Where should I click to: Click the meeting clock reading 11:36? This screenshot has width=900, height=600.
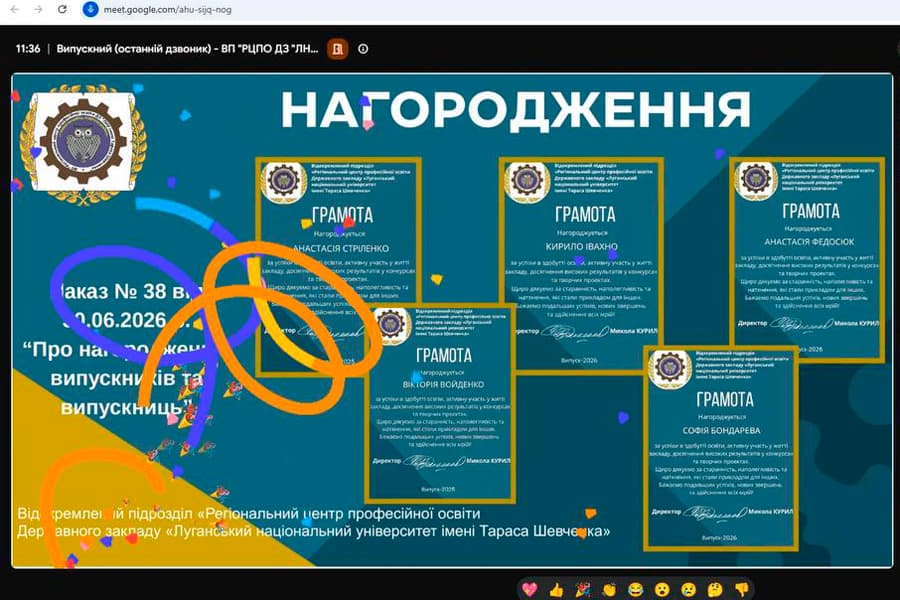(x=28, y=49)
